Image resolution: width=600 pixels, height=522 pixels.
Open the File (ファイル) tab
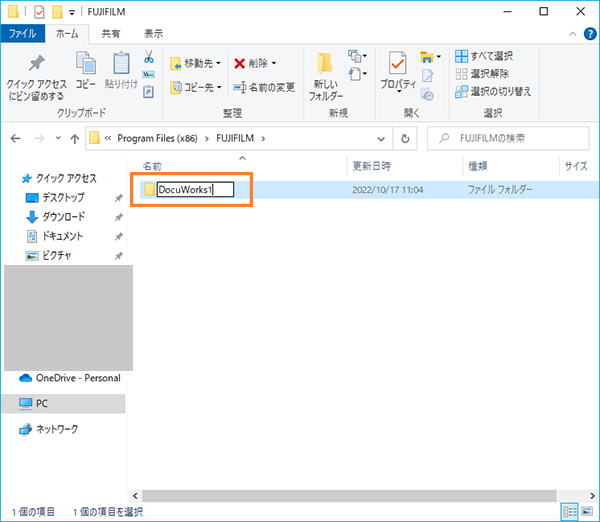23,34
